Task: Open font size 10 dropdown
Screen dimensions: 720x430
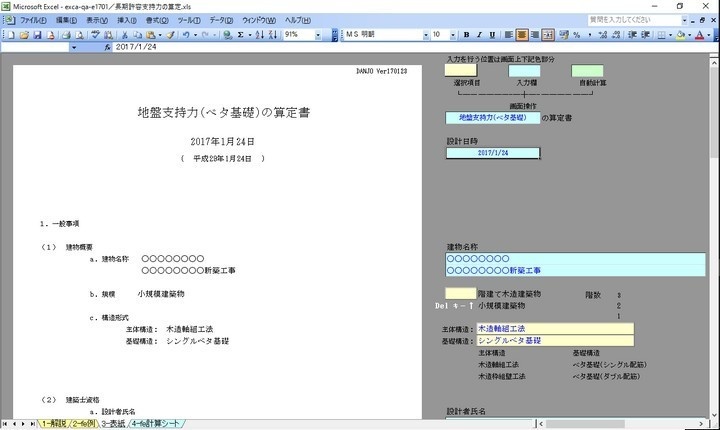Action: (453, 35)
